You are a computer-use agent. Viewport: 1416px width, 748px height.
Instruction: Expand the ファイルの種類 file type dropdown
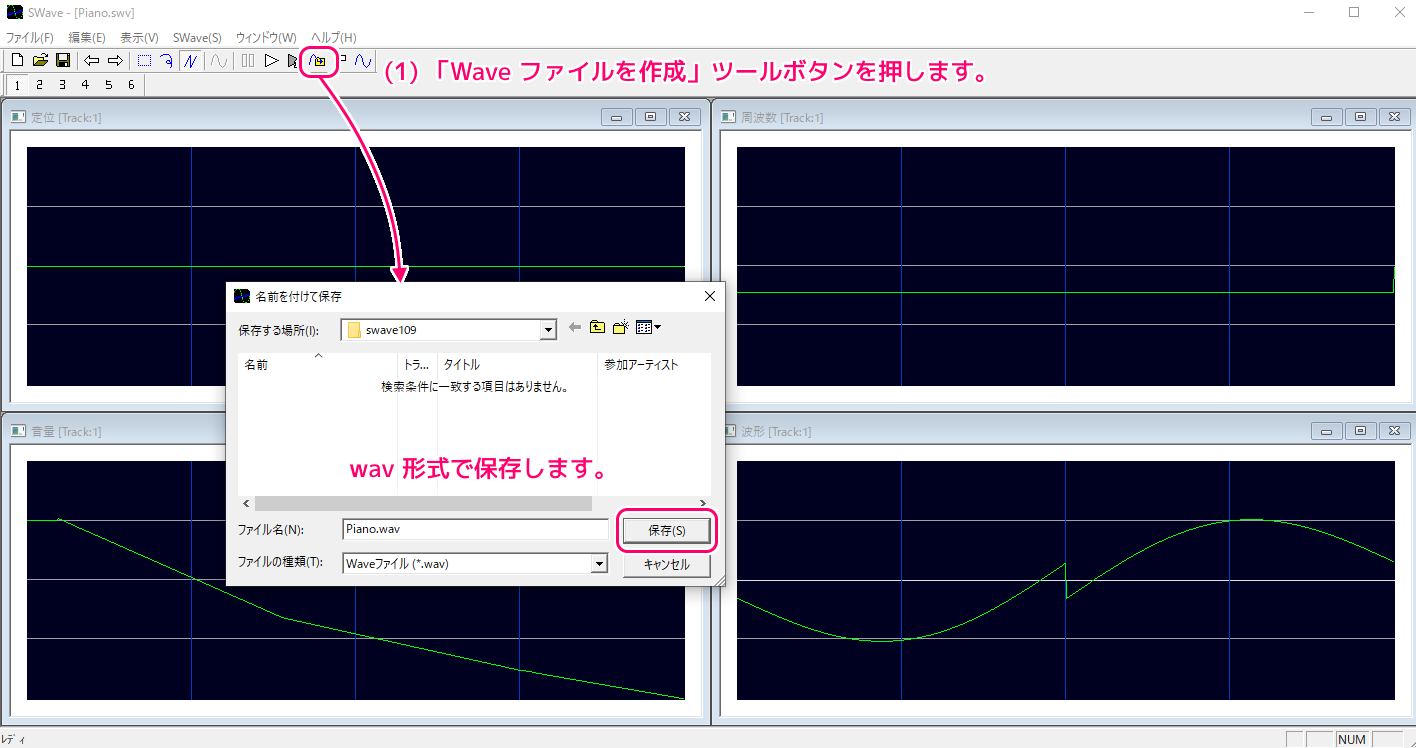[599, 563]
